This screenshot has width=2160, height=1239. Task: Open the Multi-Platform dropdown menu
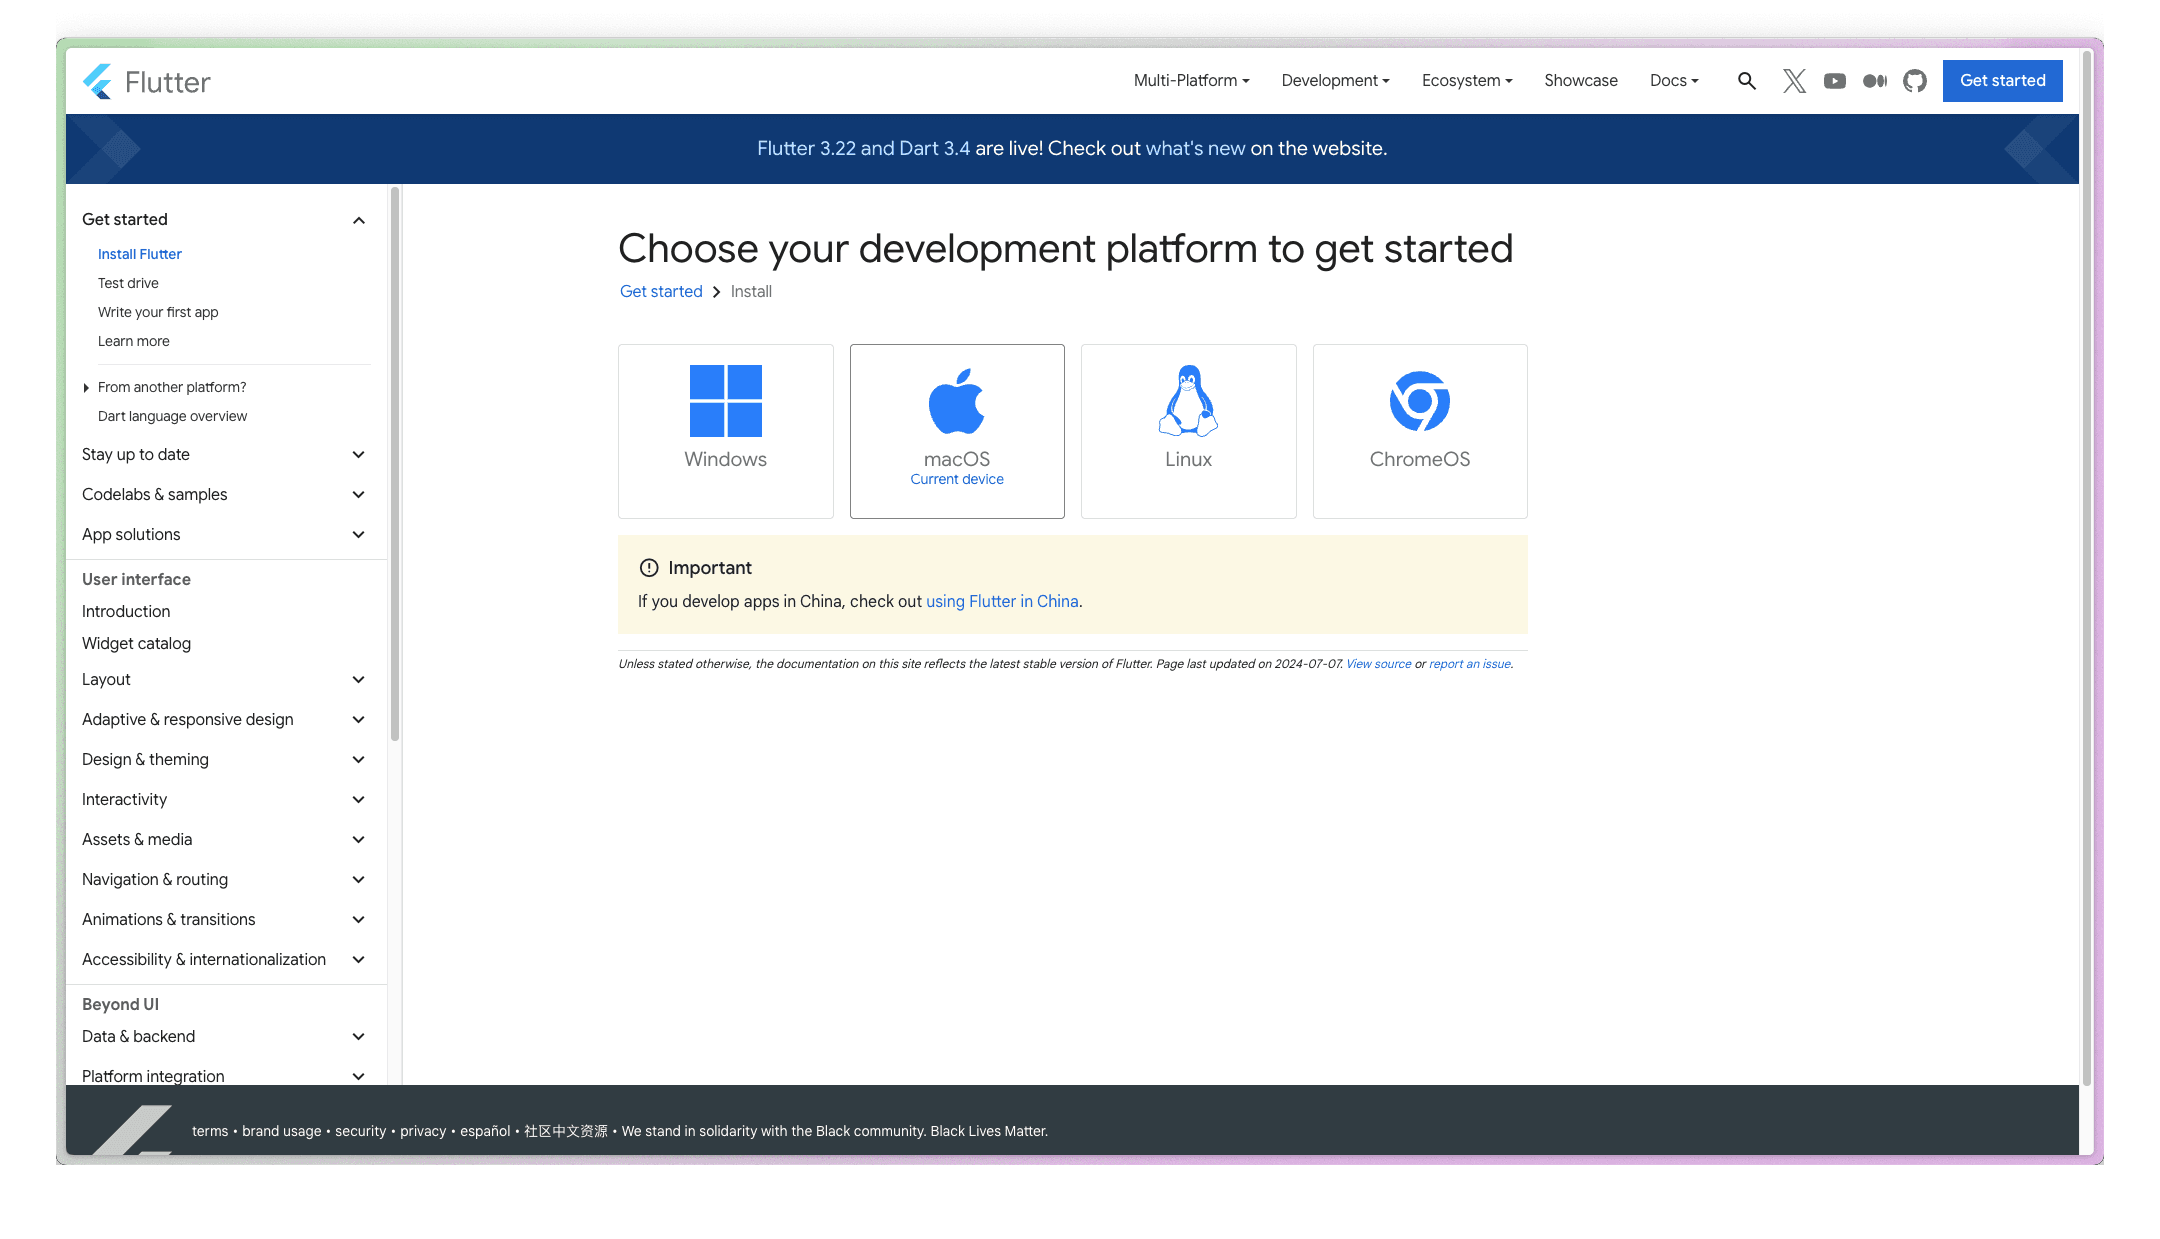(1191, 81)
